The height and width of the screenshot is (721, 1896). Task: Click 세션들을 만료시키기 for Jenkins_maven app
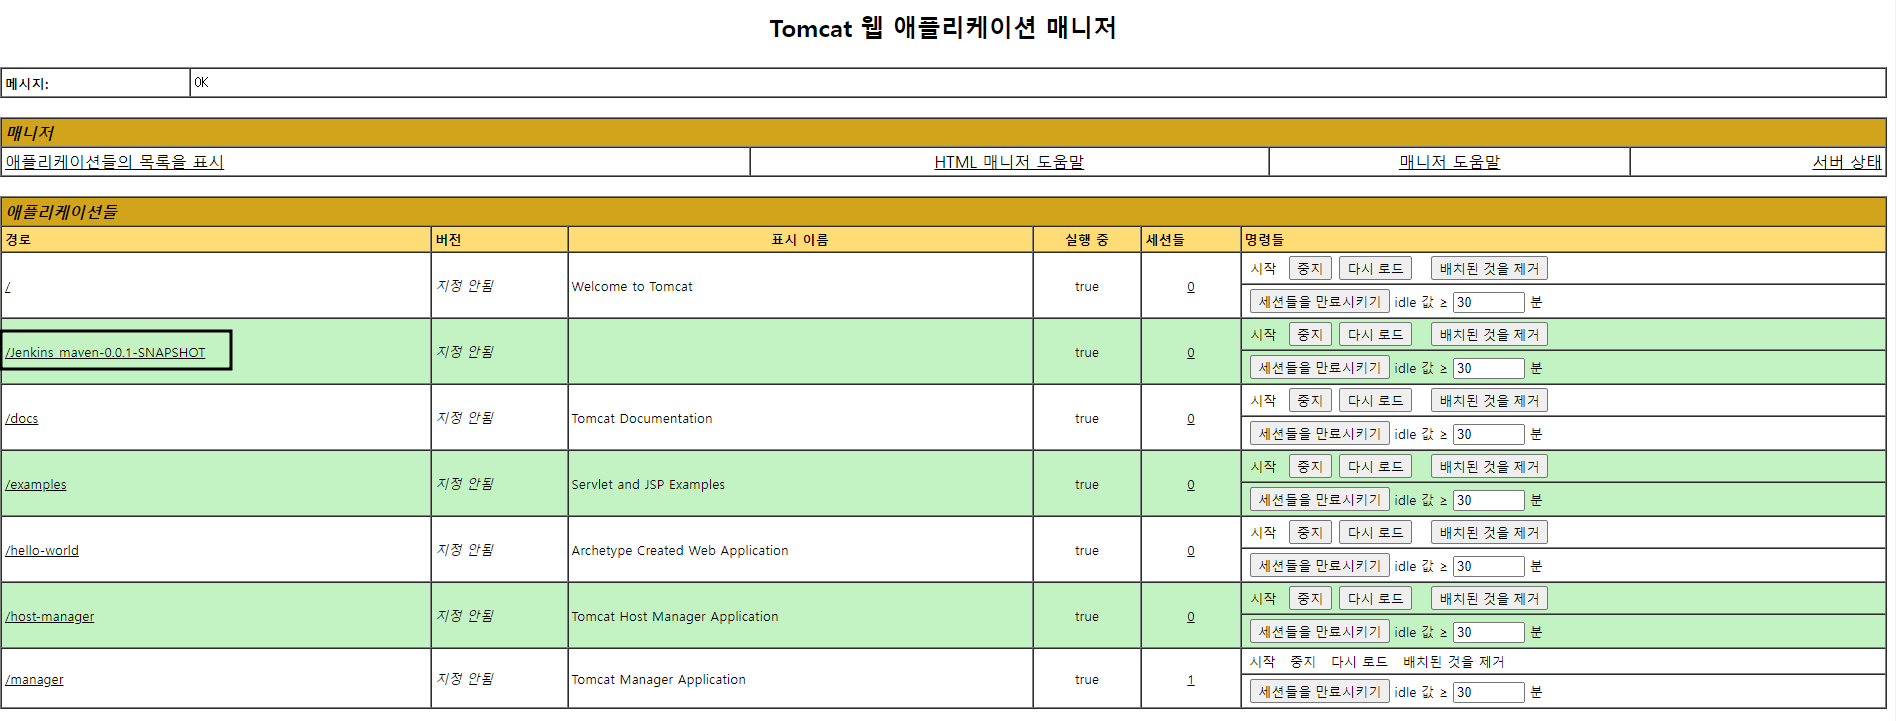[x=1320, y=368]
